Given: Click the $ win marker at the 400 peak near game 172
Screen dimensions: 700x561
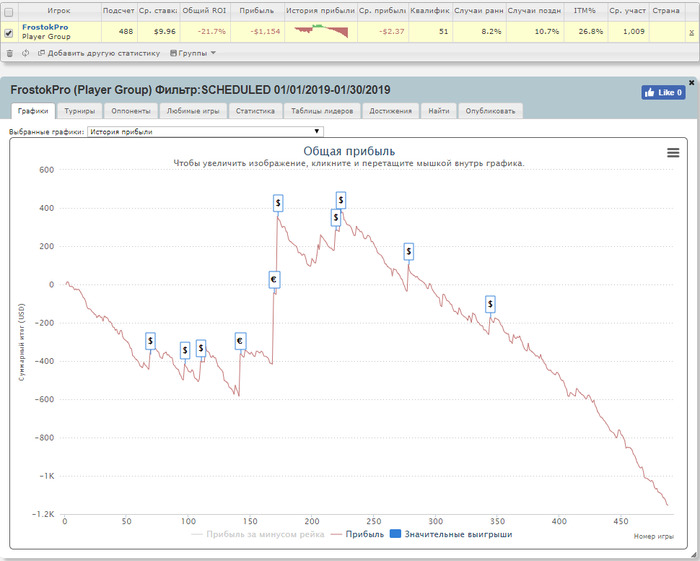Looking at the screenshot, I should (x=278, y=204).
